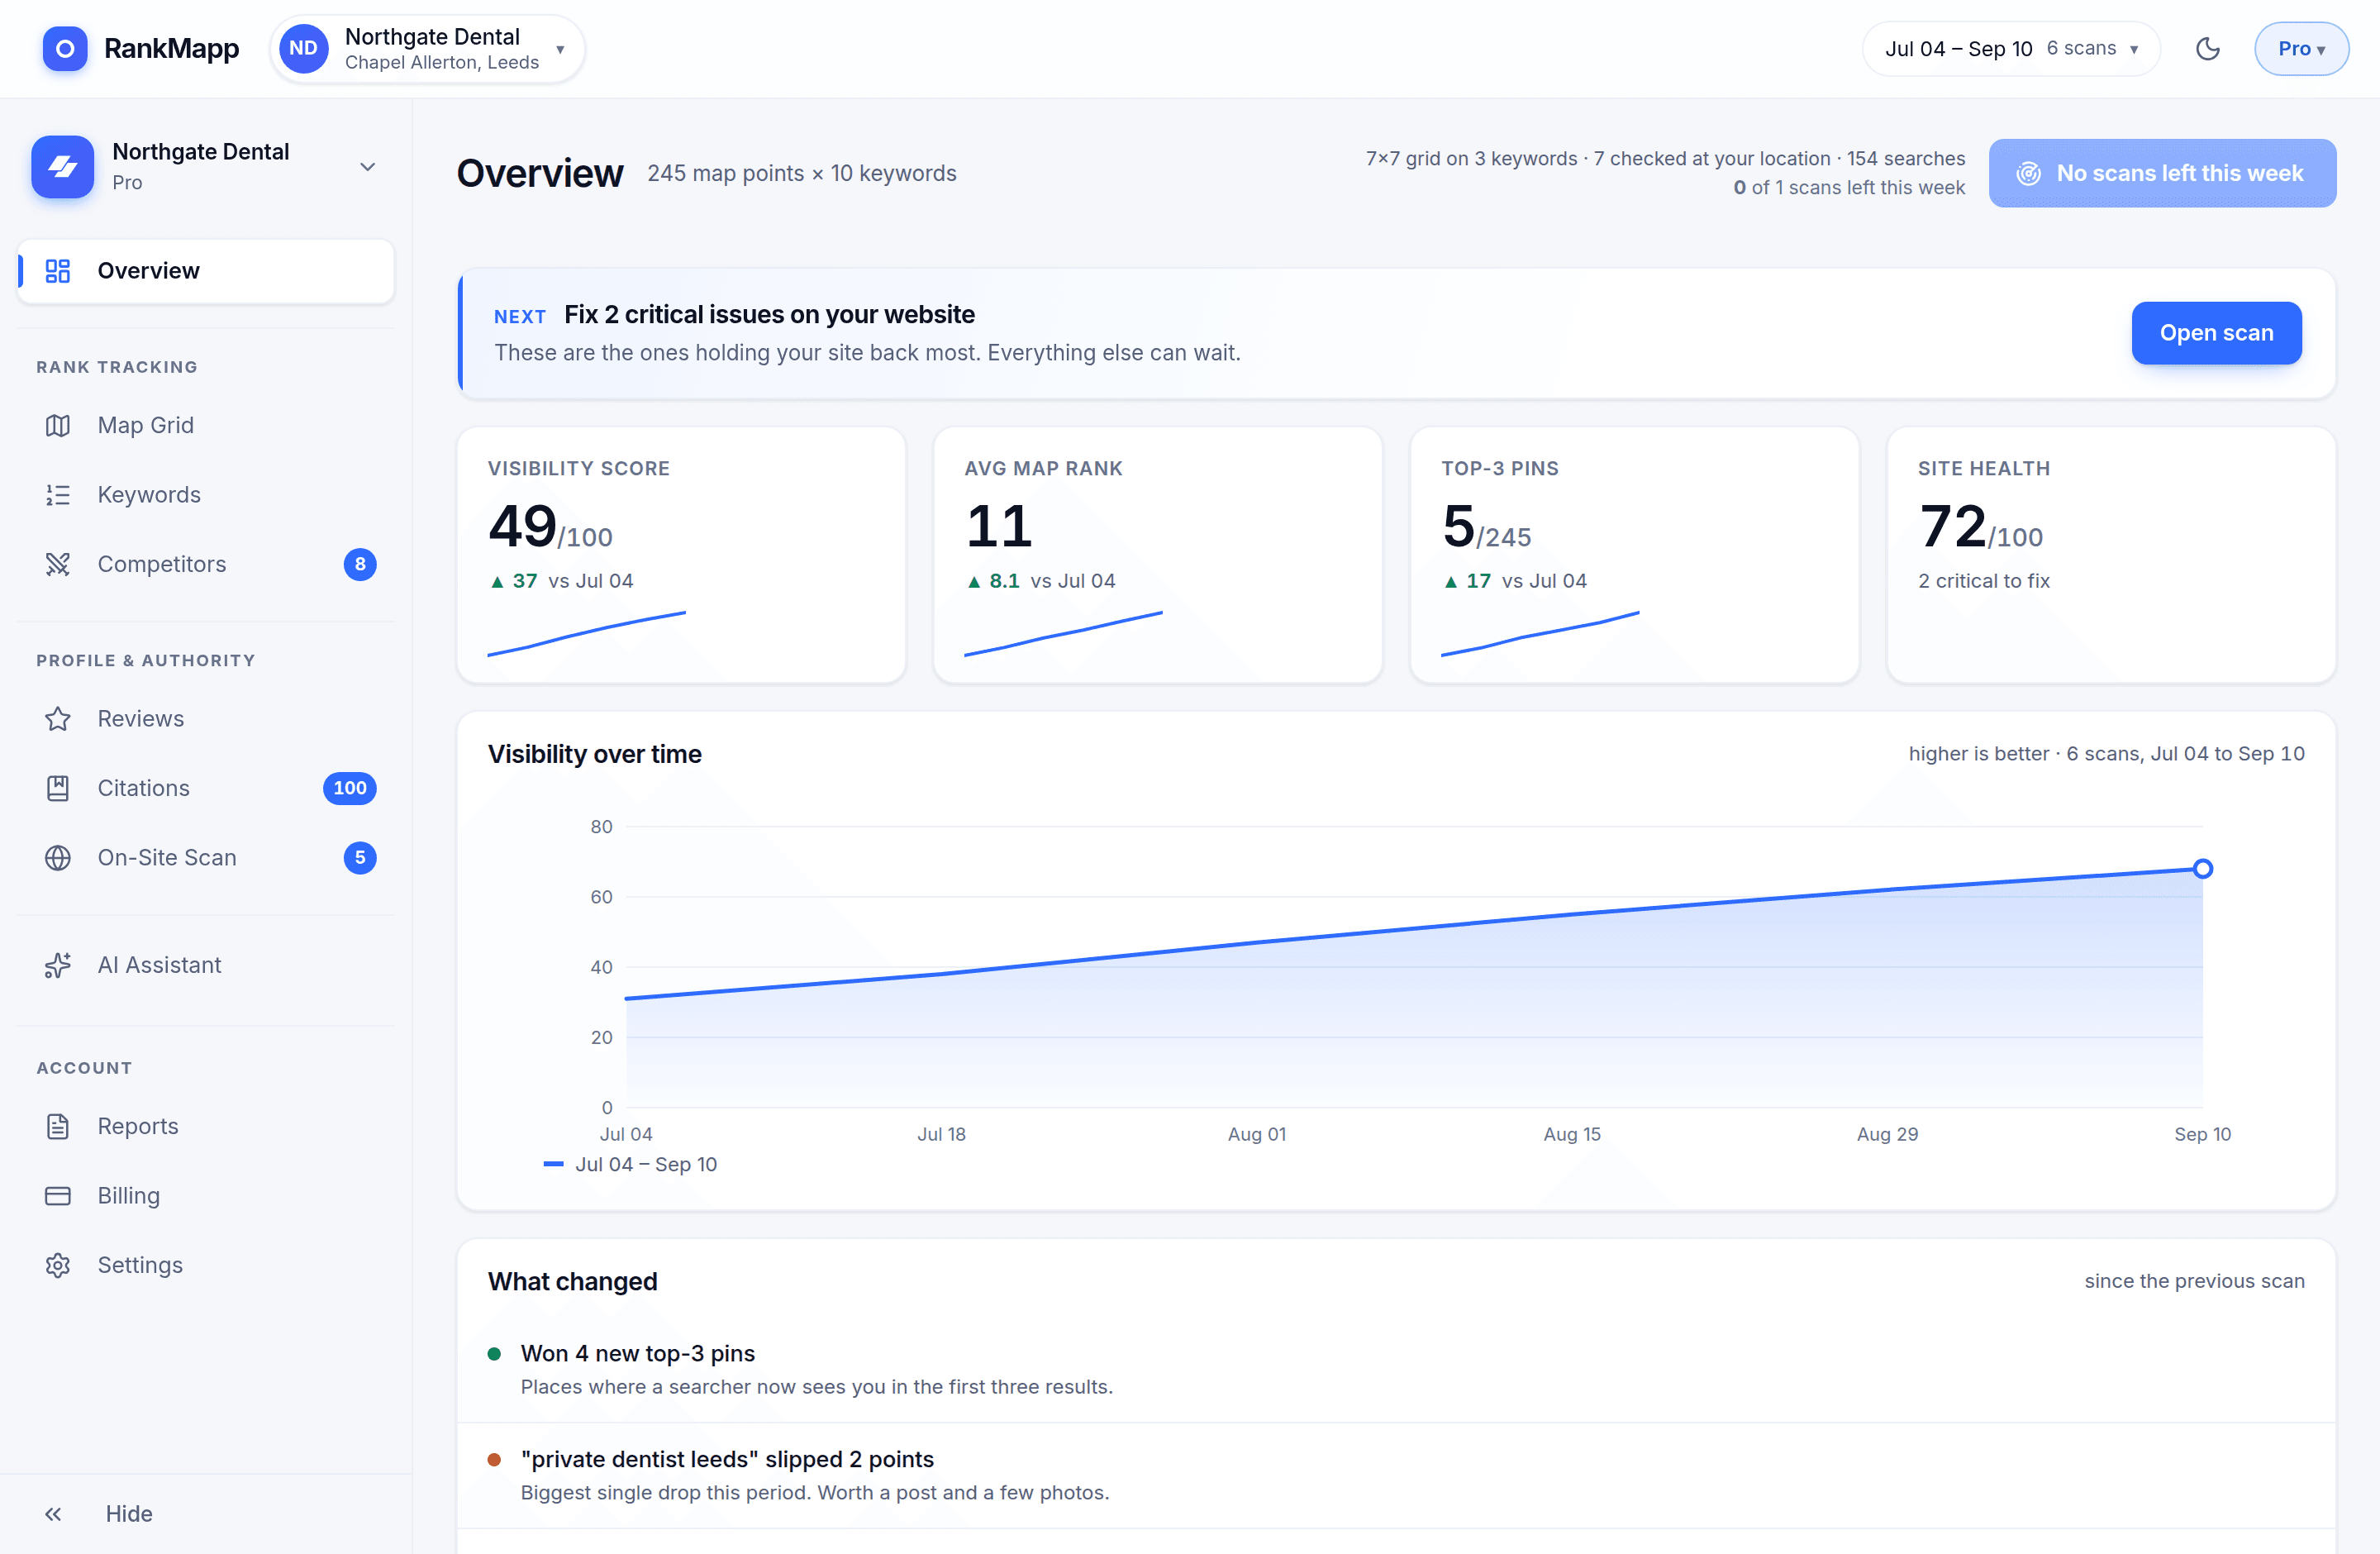Click the Citations bookmark icon

tap(58, 788)
